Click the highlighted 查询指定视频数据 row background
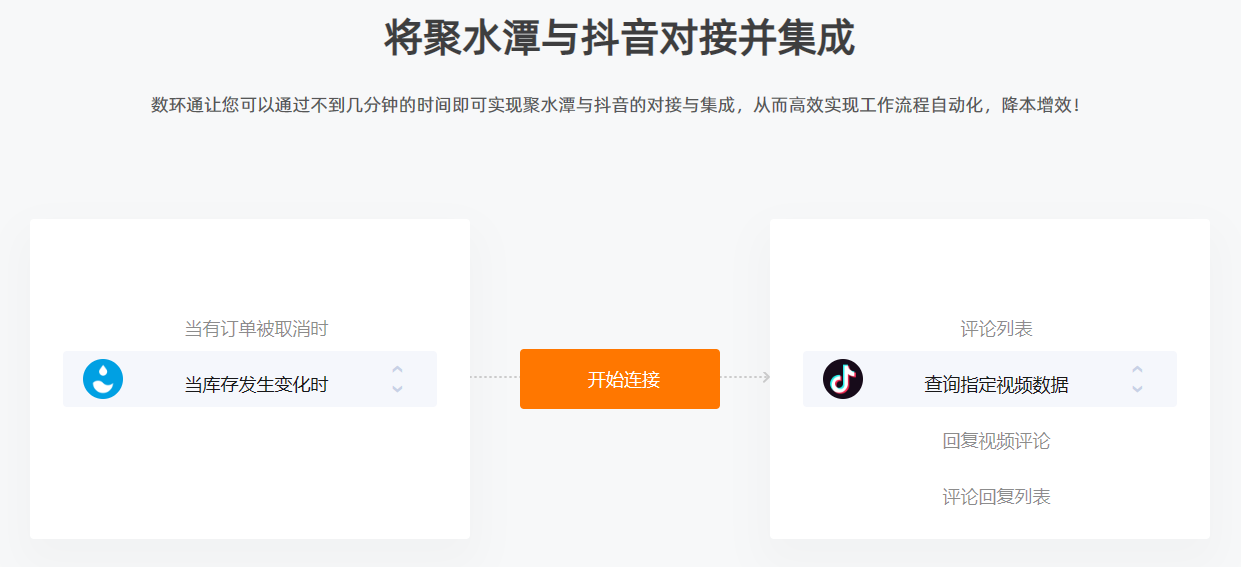 pyautogui.click(x=990, y=379)
